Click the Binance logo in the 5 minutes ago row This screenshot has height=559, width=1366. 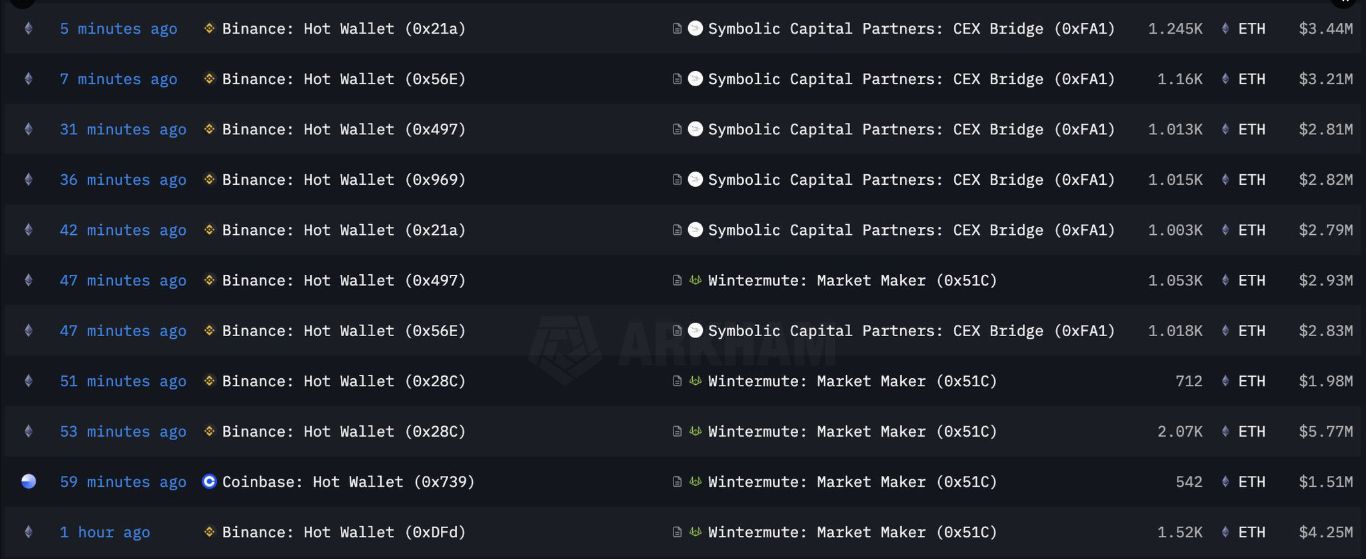point(209,29)
